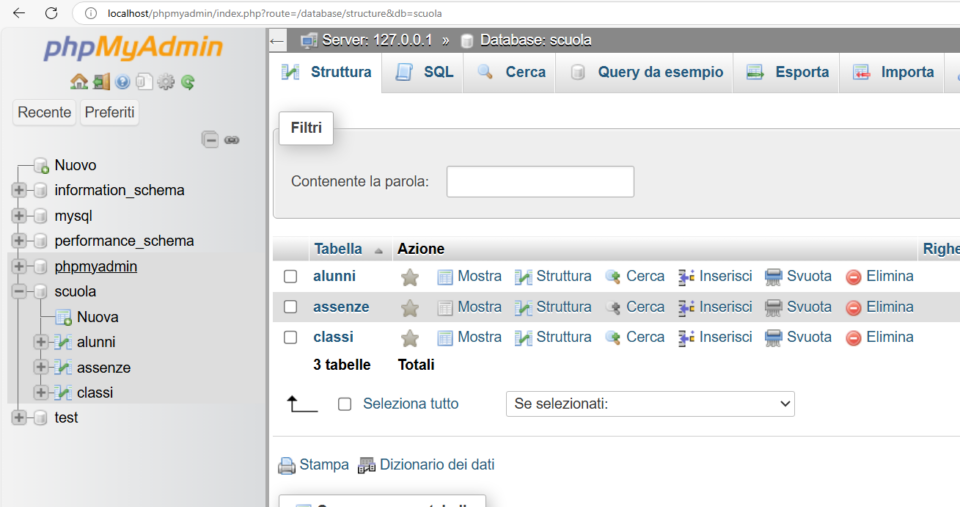Click the site information icon in address bar

[91, 13]
